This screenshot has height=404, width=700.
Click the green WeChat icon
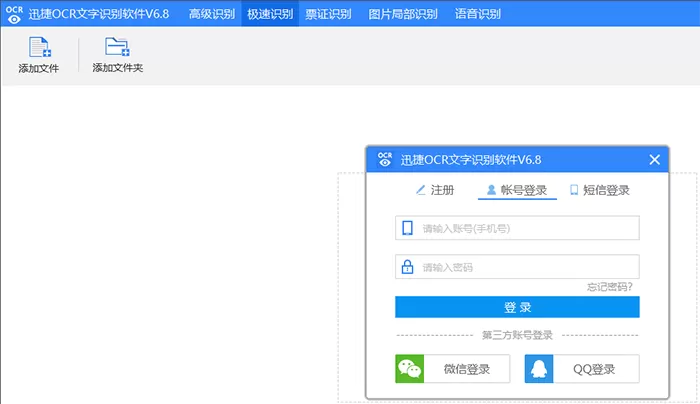coord(409,369)
